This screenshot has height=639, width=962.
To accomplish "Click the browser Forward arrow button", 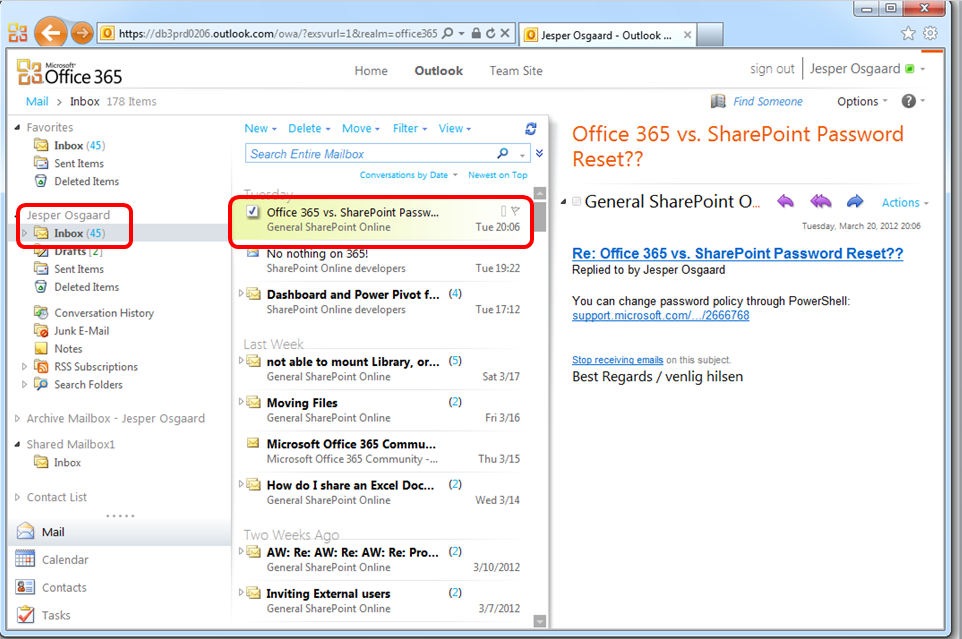I will (x=82, y=33).
